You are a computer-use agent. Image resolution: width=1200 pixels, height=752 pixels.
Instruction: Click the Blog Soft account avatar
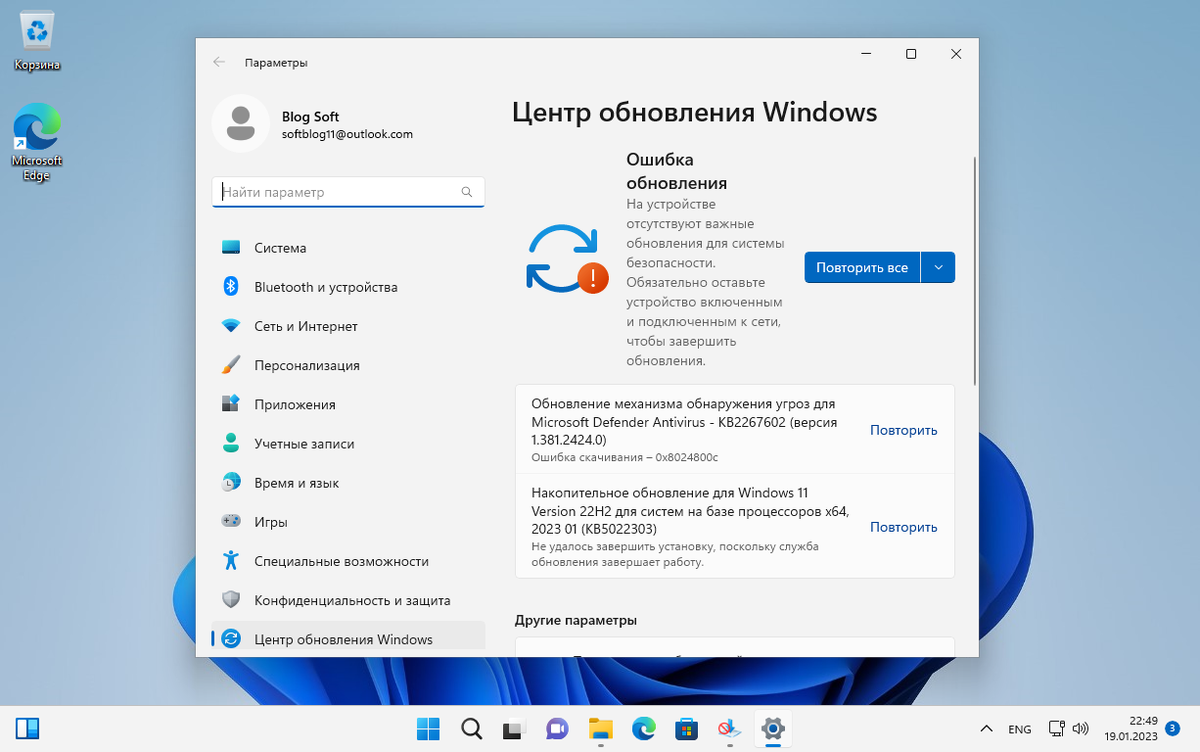[241, 123]
